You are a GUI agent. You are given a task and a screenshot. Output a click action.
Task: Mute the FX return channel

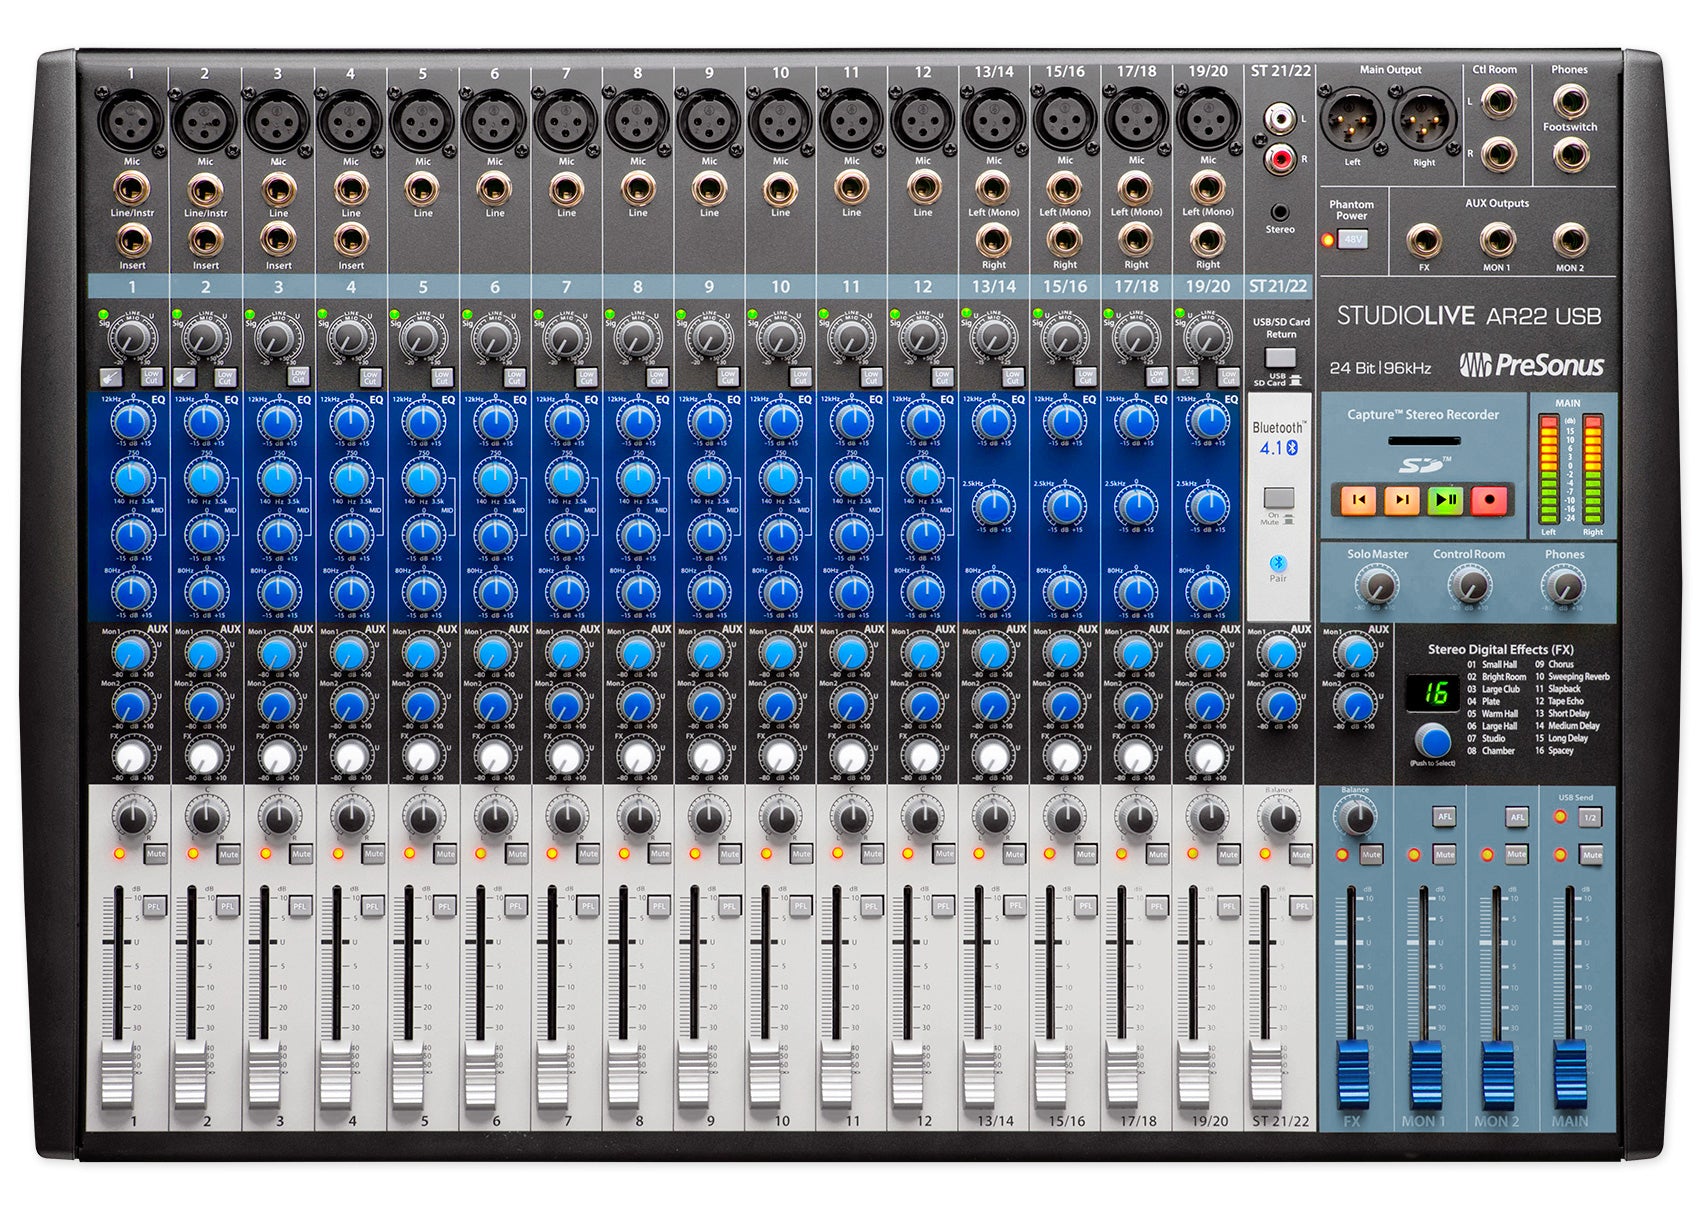pos(1371,855)
